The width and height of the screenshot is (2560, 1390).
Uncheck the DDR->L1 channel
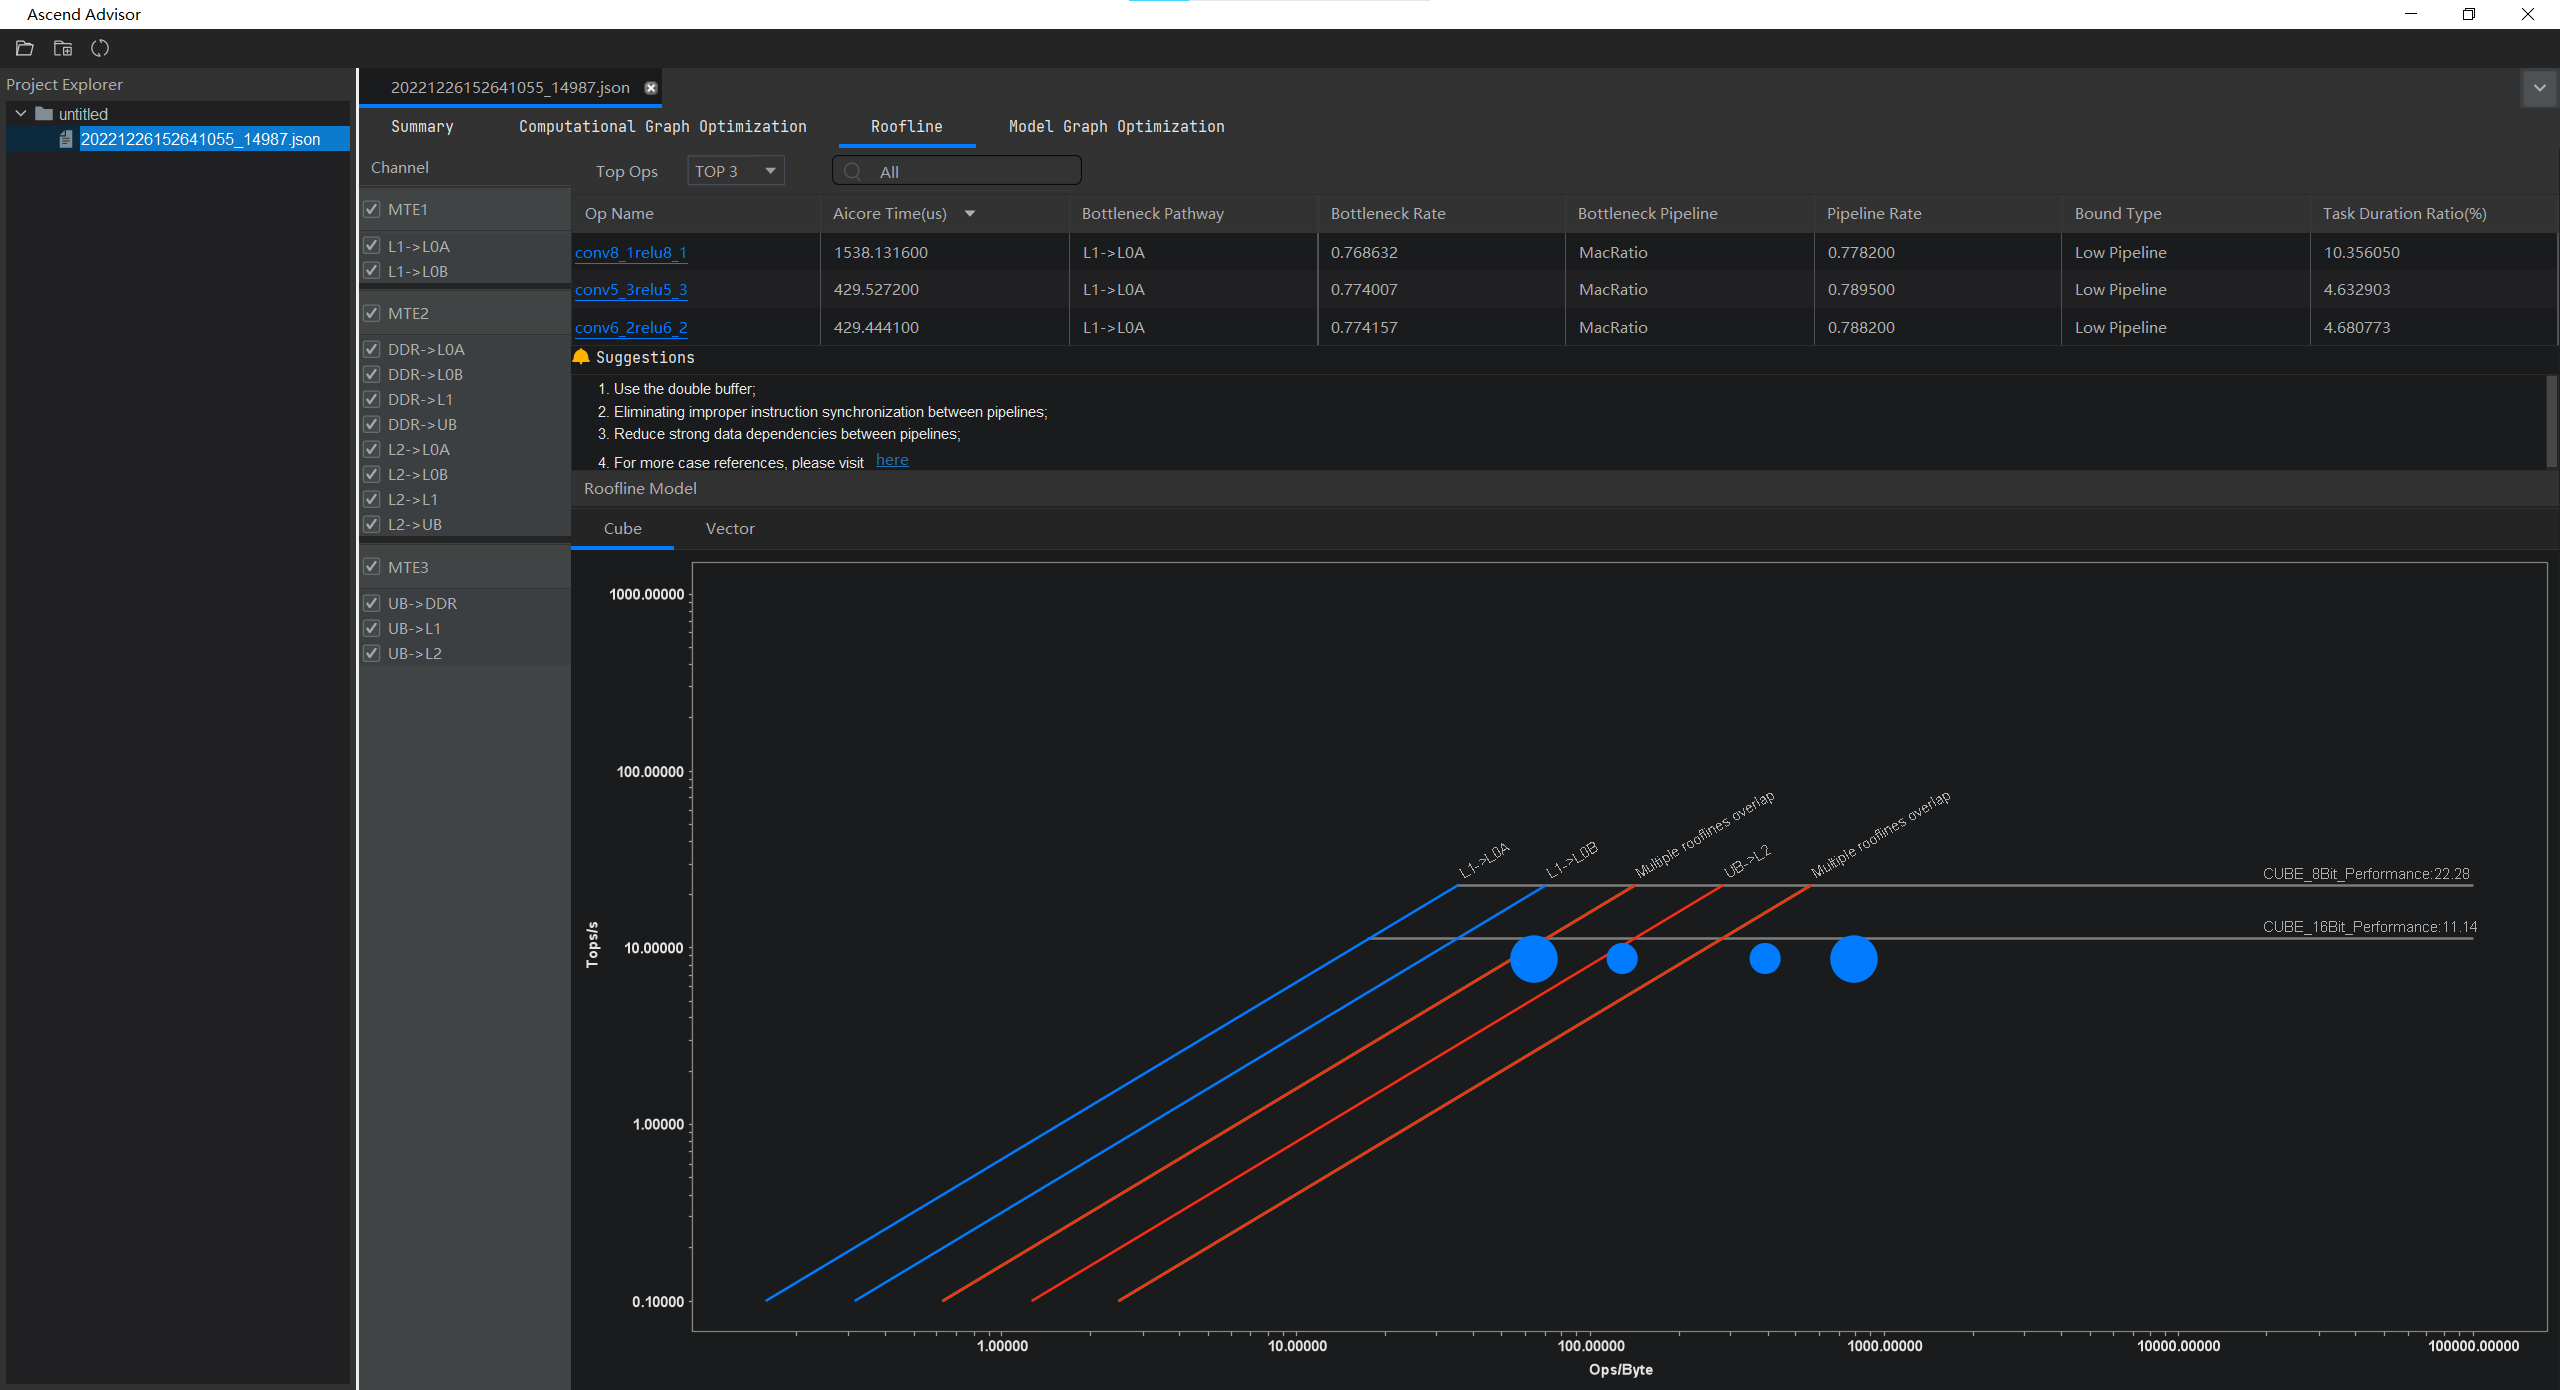372,399
